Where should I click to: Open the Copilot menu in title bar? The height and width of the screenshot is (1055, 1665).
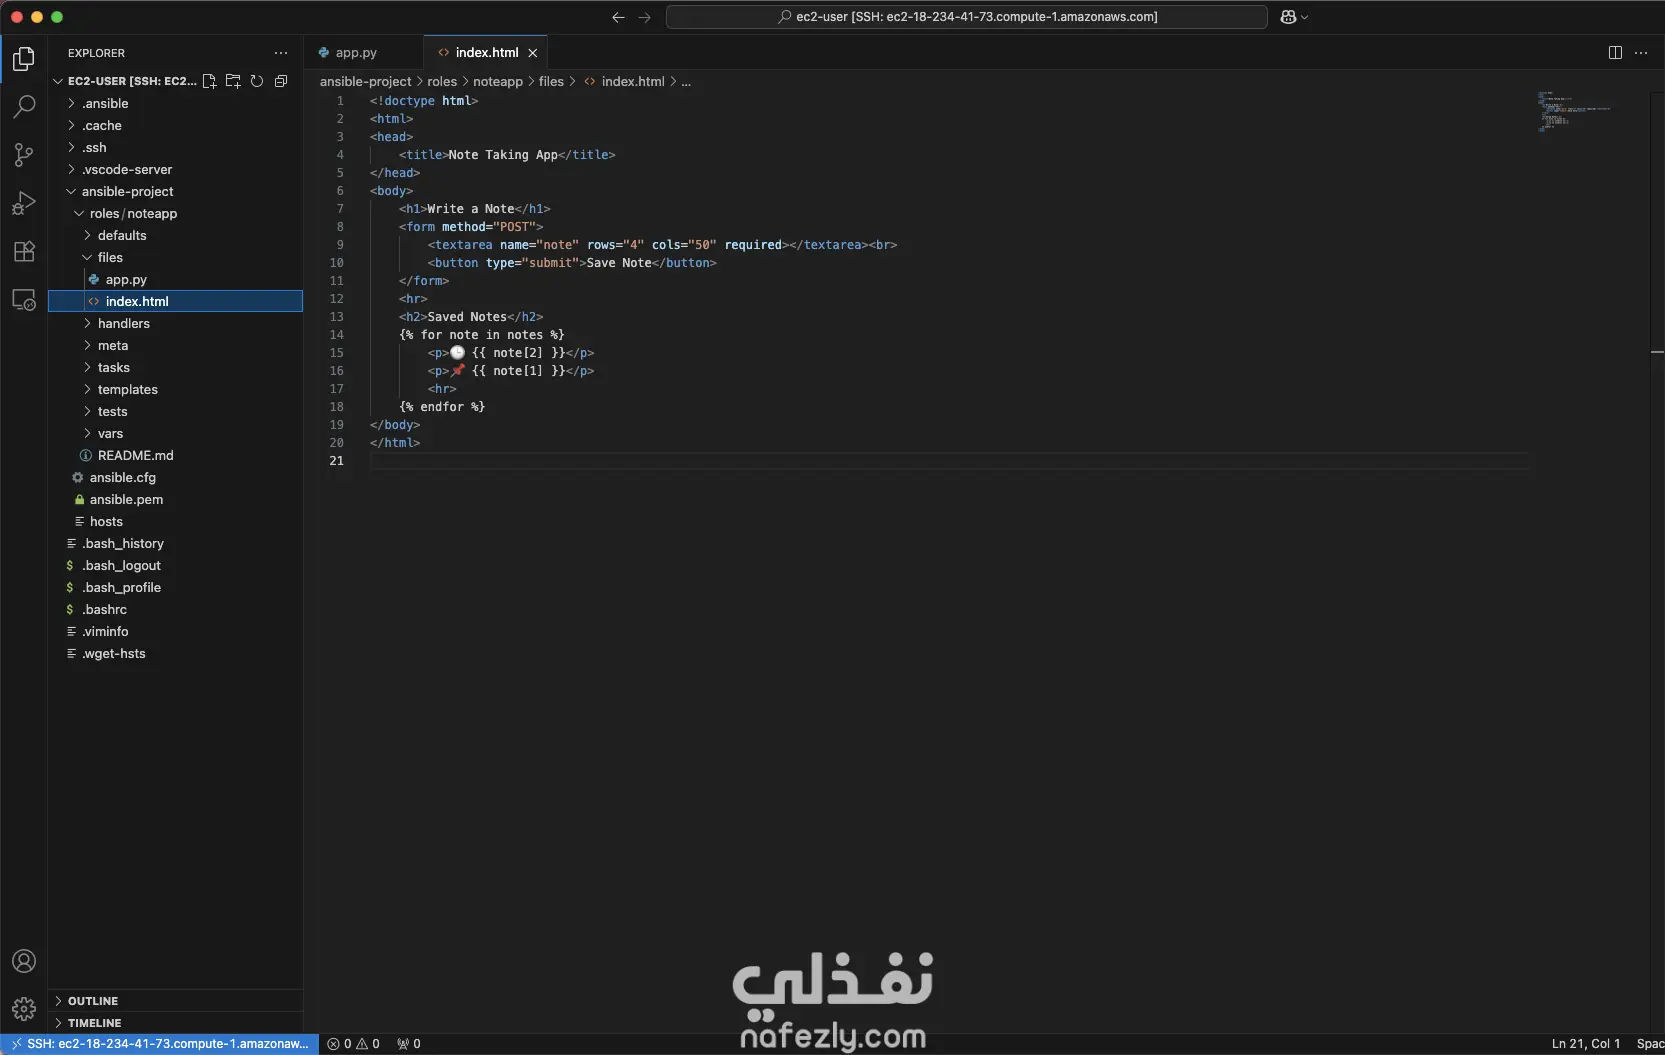coord(1293,17)
